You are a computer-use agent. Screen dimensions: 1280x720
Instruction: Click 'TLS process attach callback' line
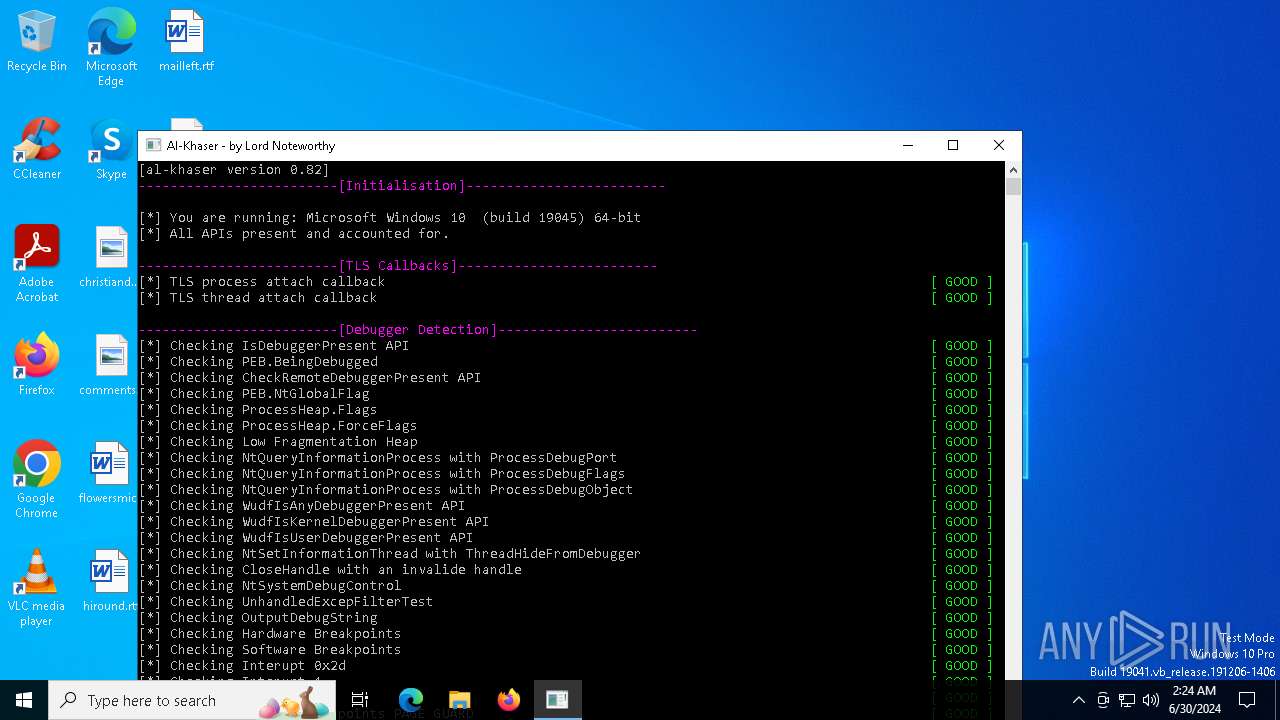[262, 282]
